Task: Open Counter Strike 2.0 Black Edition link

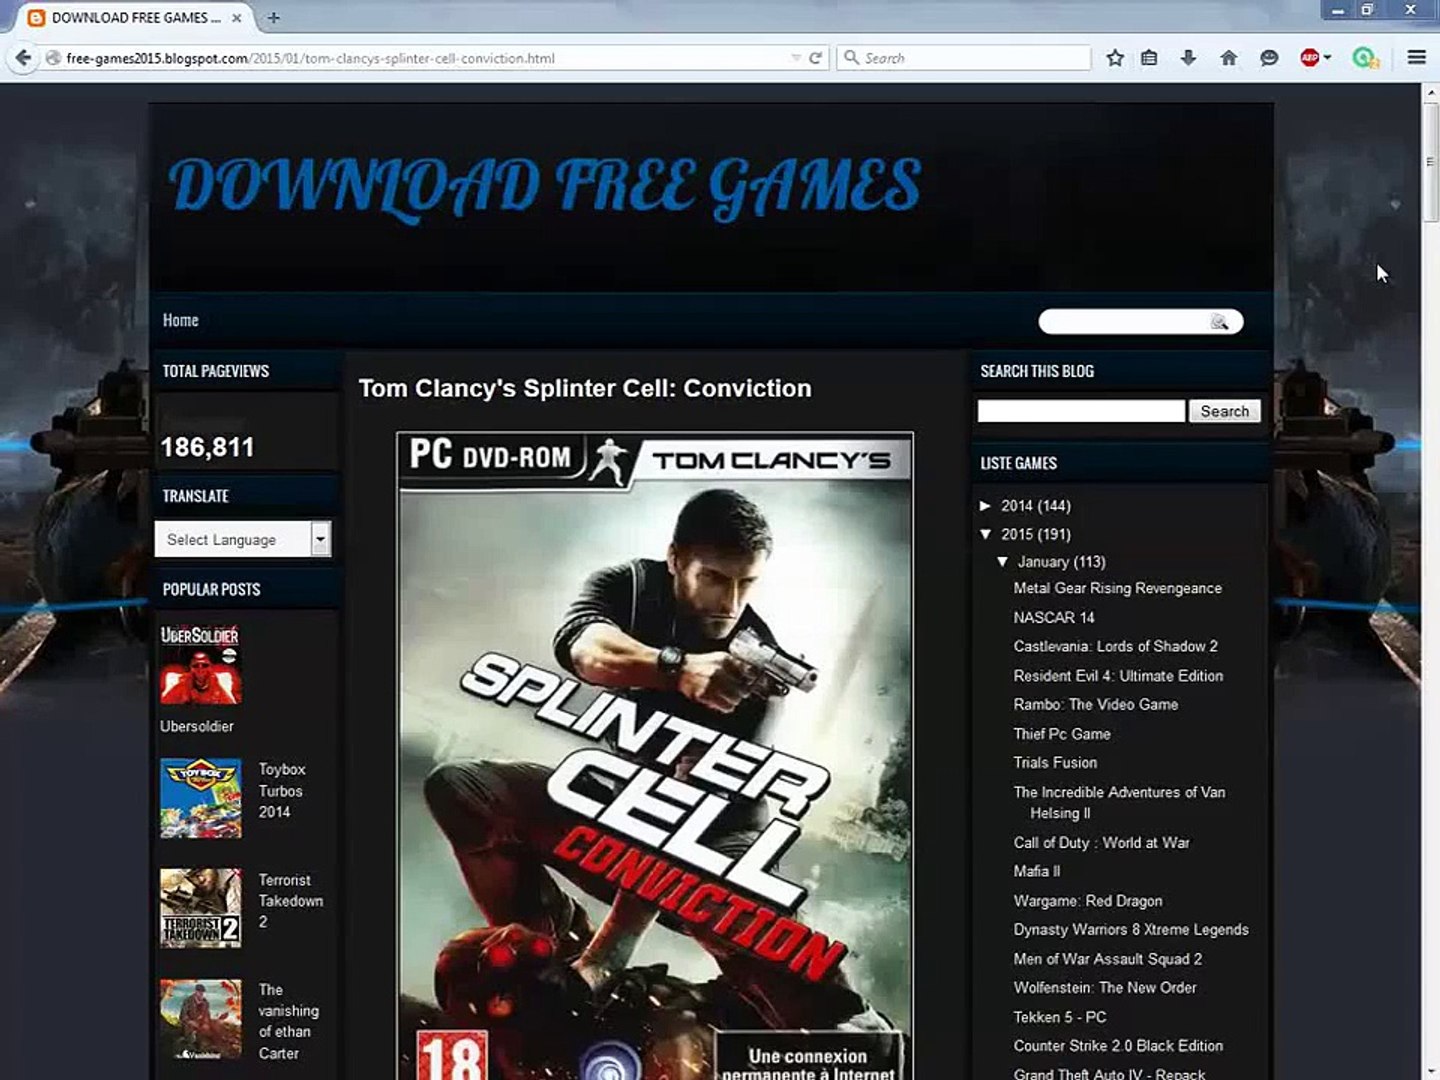Action: tap(1118, 1045)
